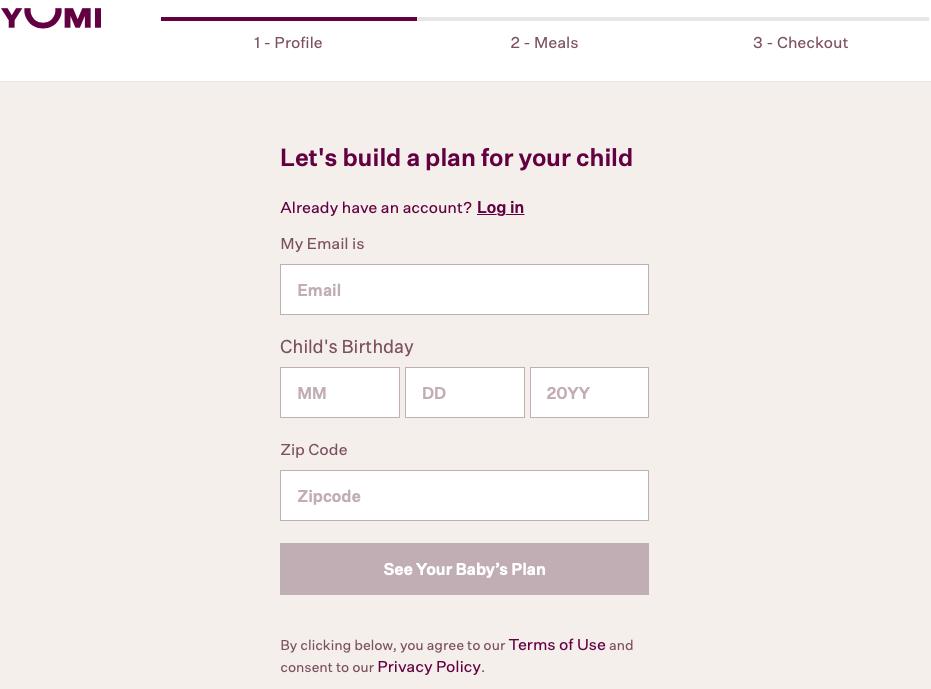Viewport: 931px width, 689px height.
Task: Click the YUMI logo
Action: [x=52, y=17]
